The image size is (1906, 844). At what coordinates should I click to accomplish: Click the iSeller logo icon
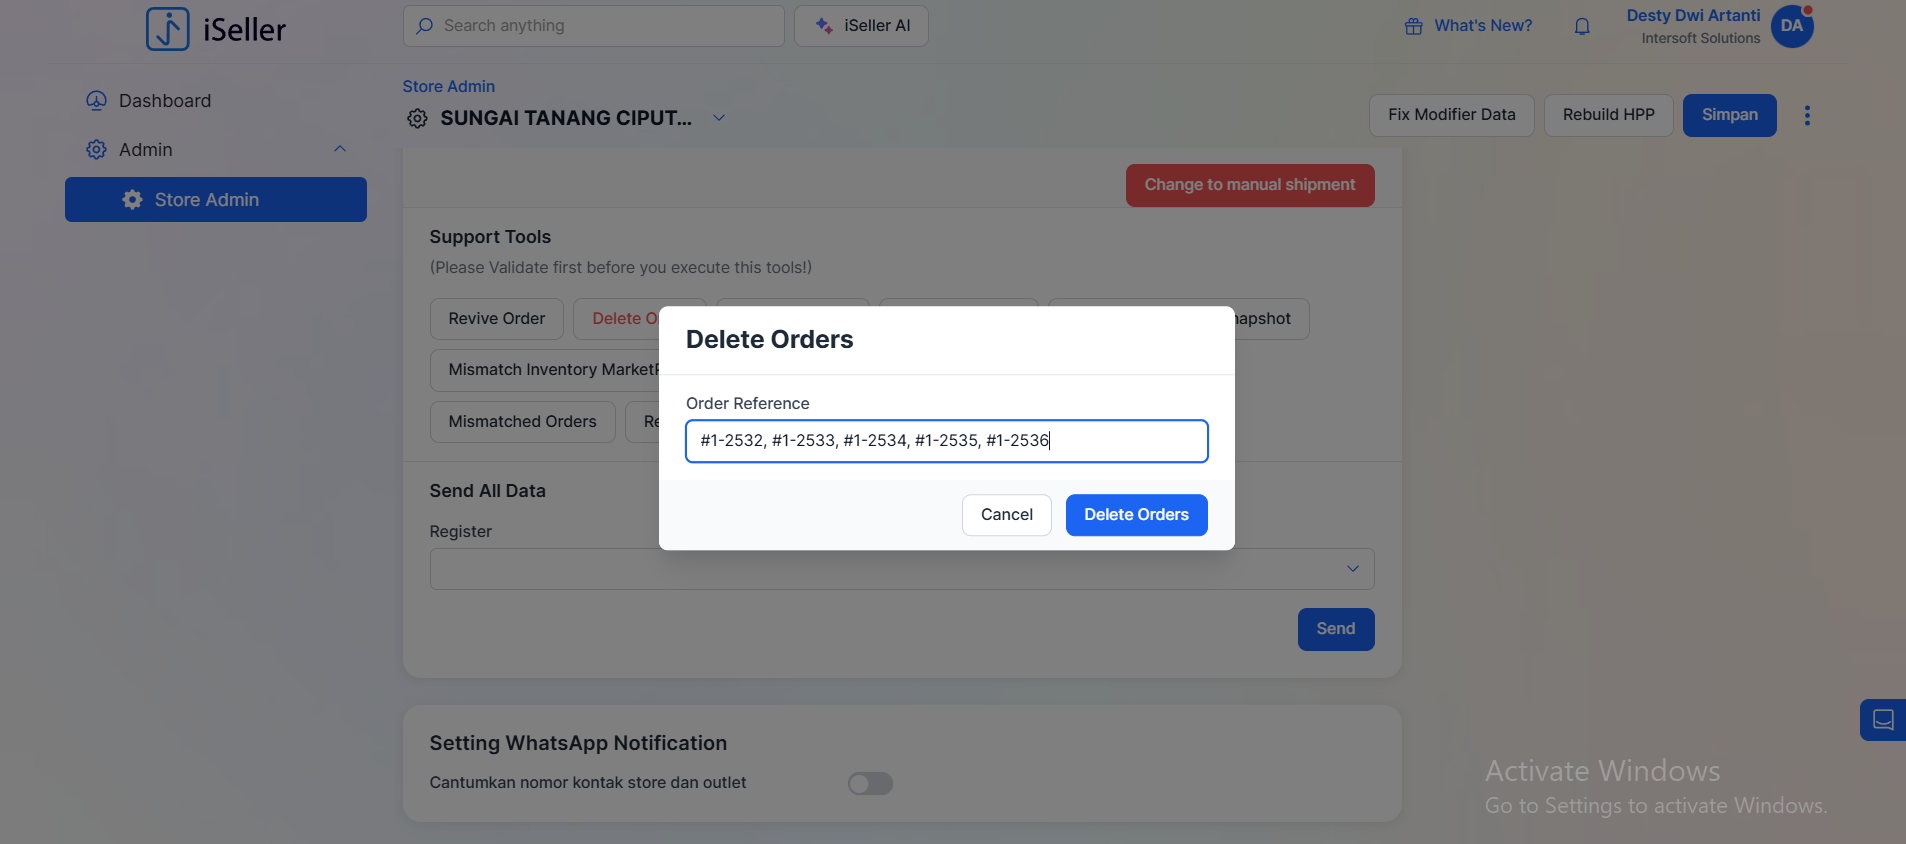(x=167, y=29)
